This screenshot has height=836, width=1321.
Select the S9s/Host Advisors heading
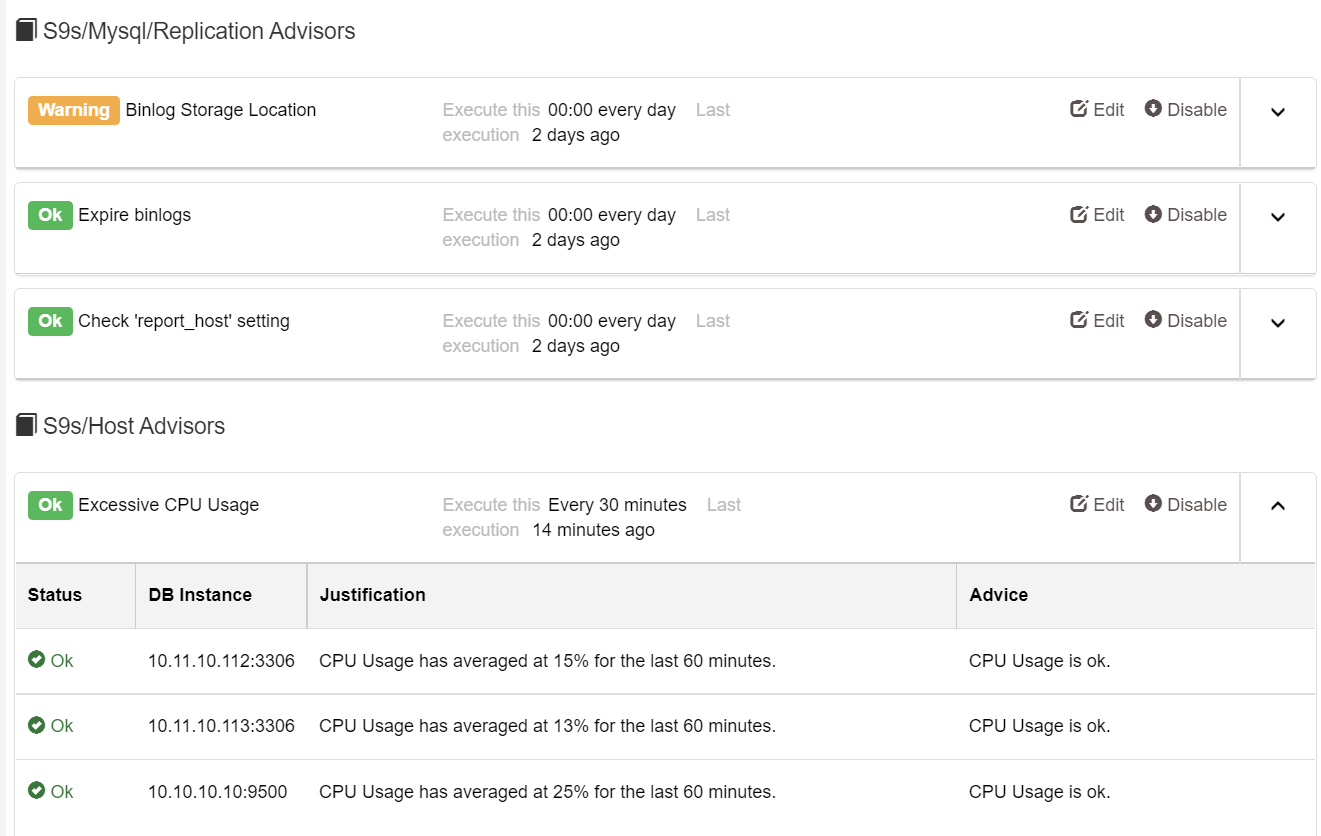(134, 426)
